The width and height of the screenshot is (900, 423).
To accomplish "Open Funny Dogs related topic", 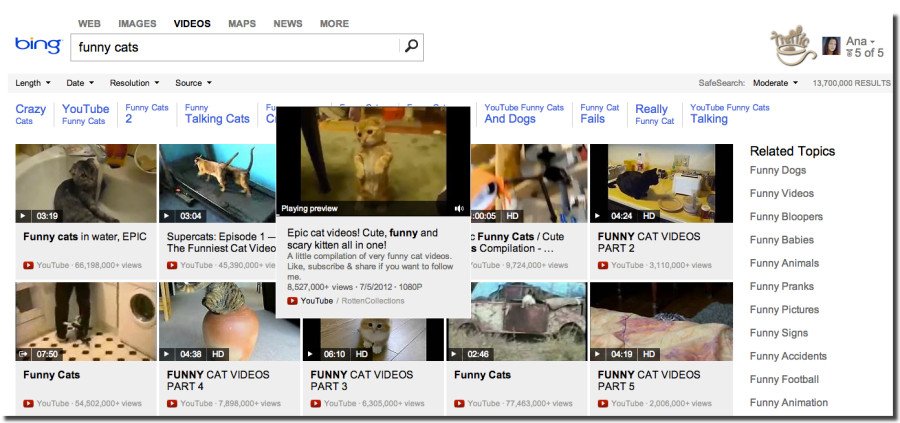I will tap(778, 170).
